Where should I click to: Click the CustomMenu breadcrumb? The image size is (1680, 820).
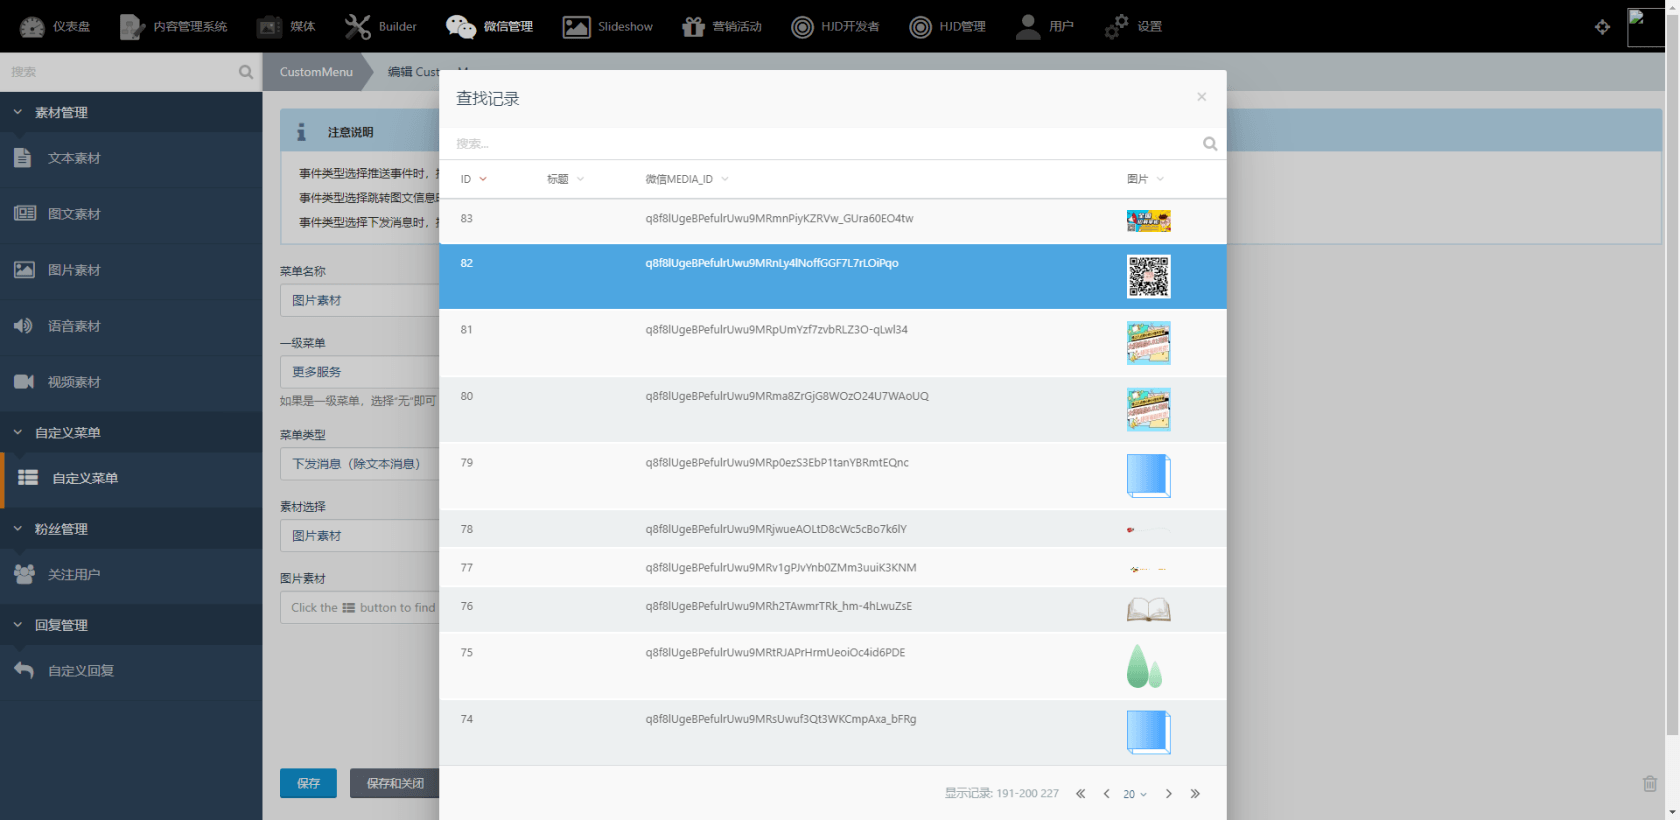point(316,72)
